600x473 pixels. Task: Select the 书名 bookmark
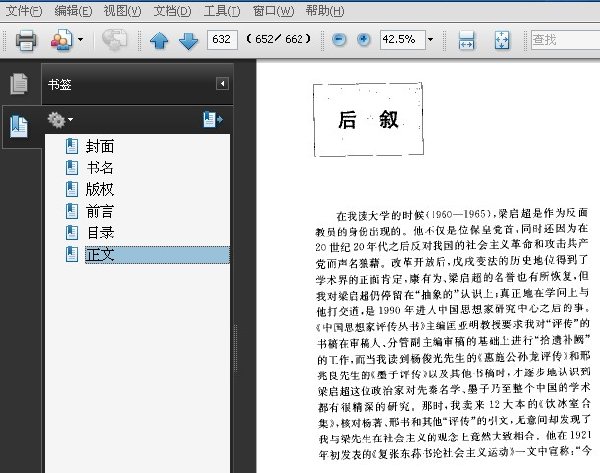pos(99,168)
